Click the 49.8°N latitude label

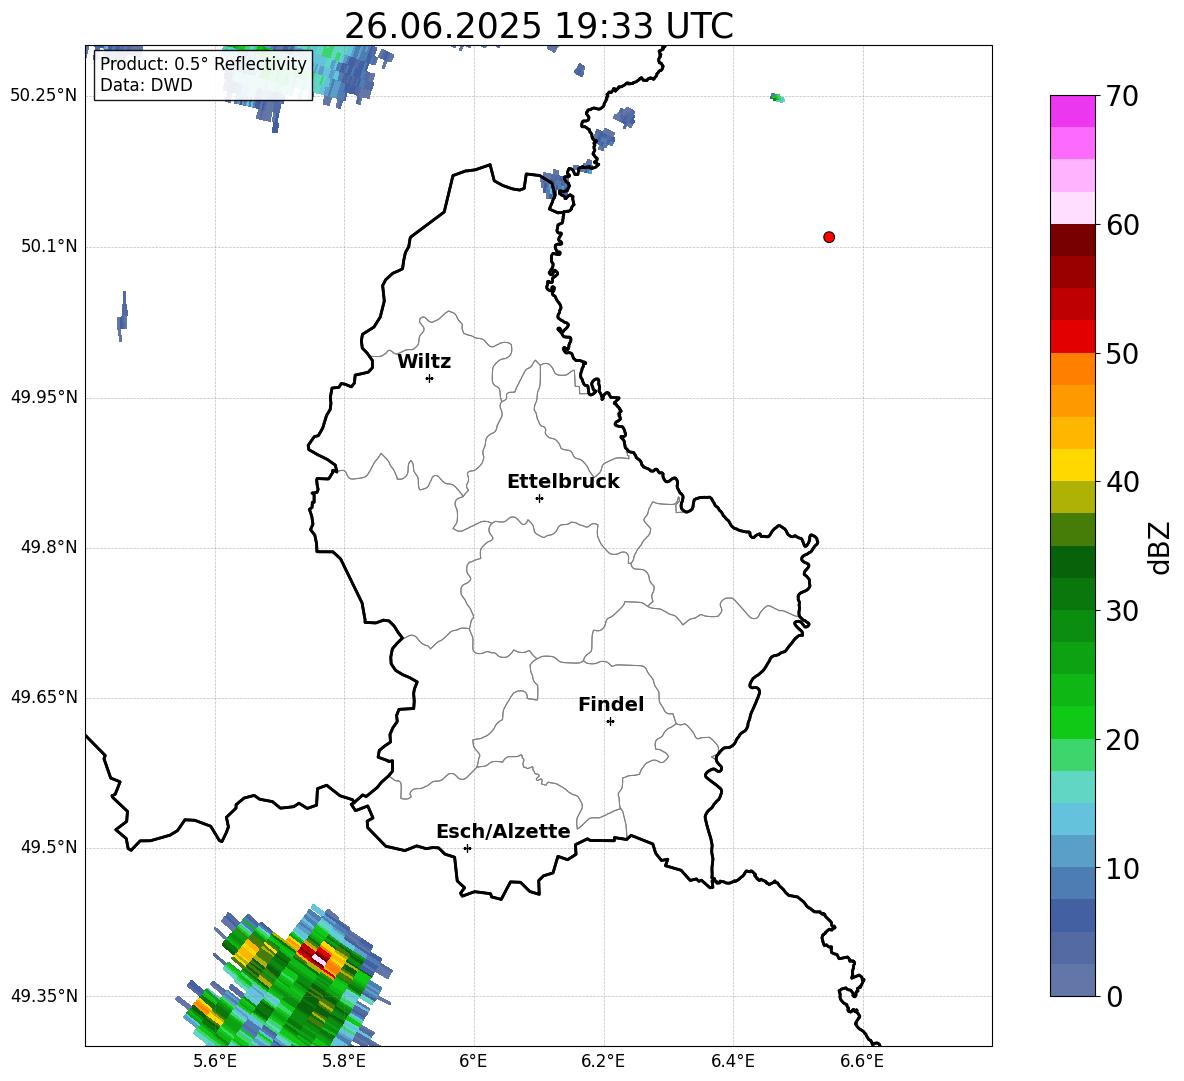(49, 547)
